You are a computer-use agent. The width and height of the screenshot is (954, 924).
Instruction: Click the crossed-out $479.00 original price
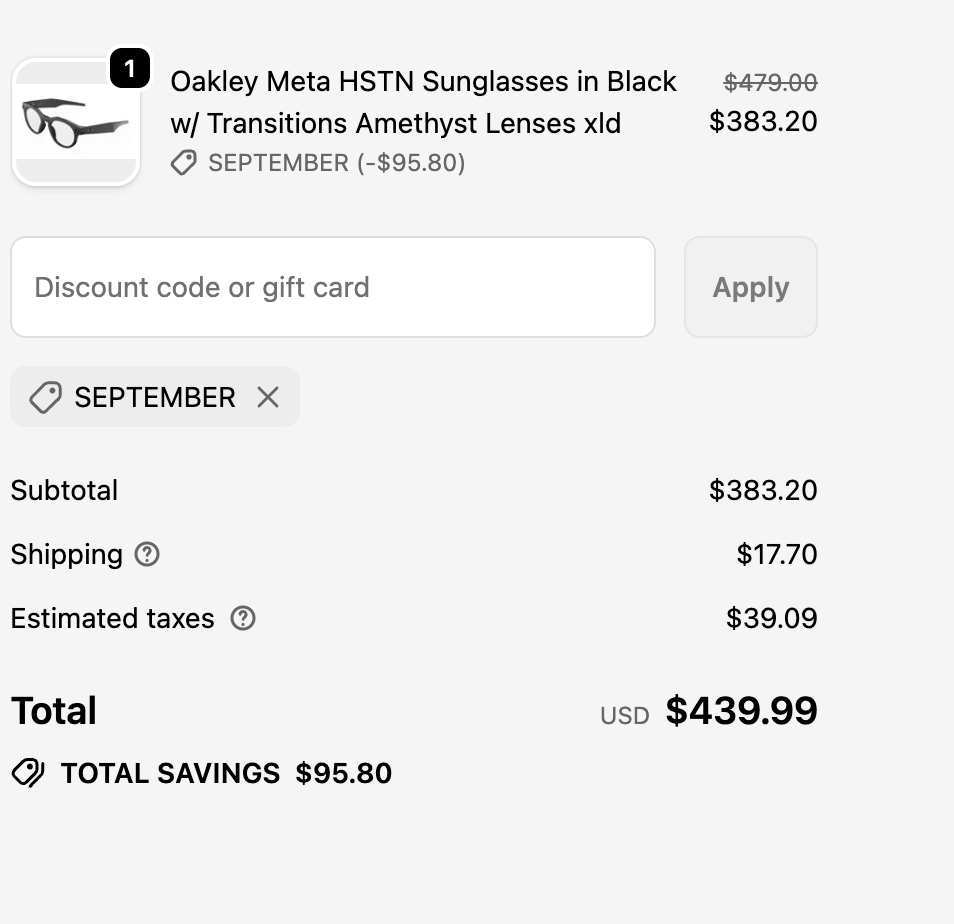pyautogui.click(x=770, y=82)
